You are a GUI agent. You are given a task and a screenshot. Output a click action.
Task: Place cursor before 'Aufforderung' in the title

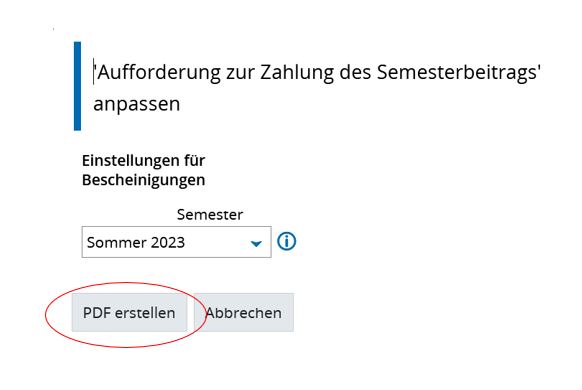97,72
